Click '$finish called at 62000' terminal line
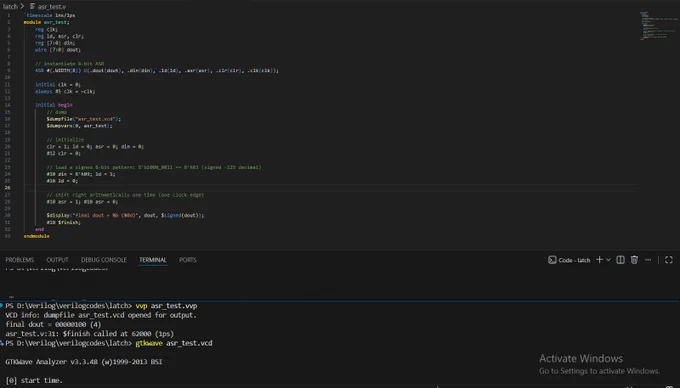The image size is (680, 388). pyautogui.click(x=89, y=334)
